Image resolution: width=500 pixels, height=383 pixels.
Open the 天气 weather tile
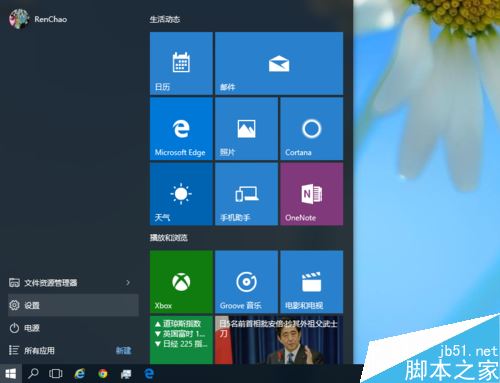click(181, 194)
